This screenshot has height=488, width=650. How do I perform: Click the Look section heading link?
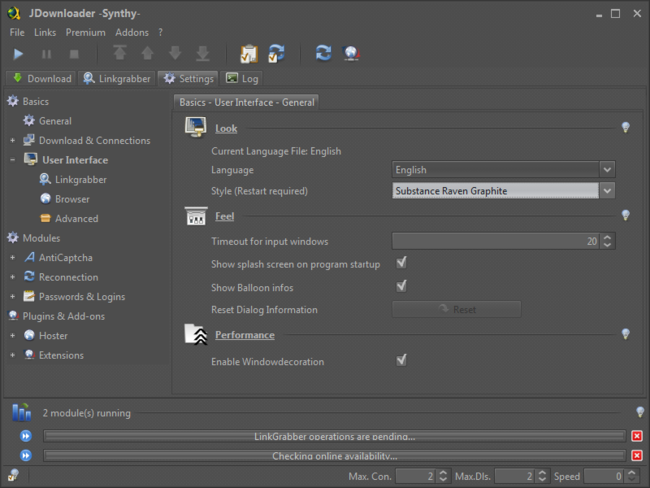point(226,129)
